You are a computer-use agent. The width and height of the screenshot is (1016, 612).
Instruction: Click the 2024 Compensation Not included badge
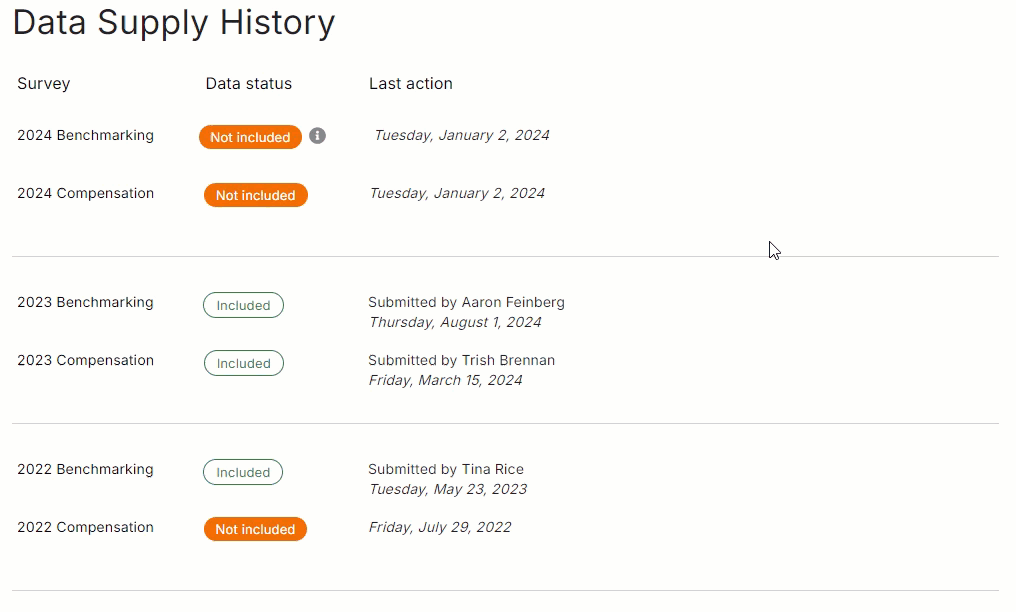pos(255,195)
